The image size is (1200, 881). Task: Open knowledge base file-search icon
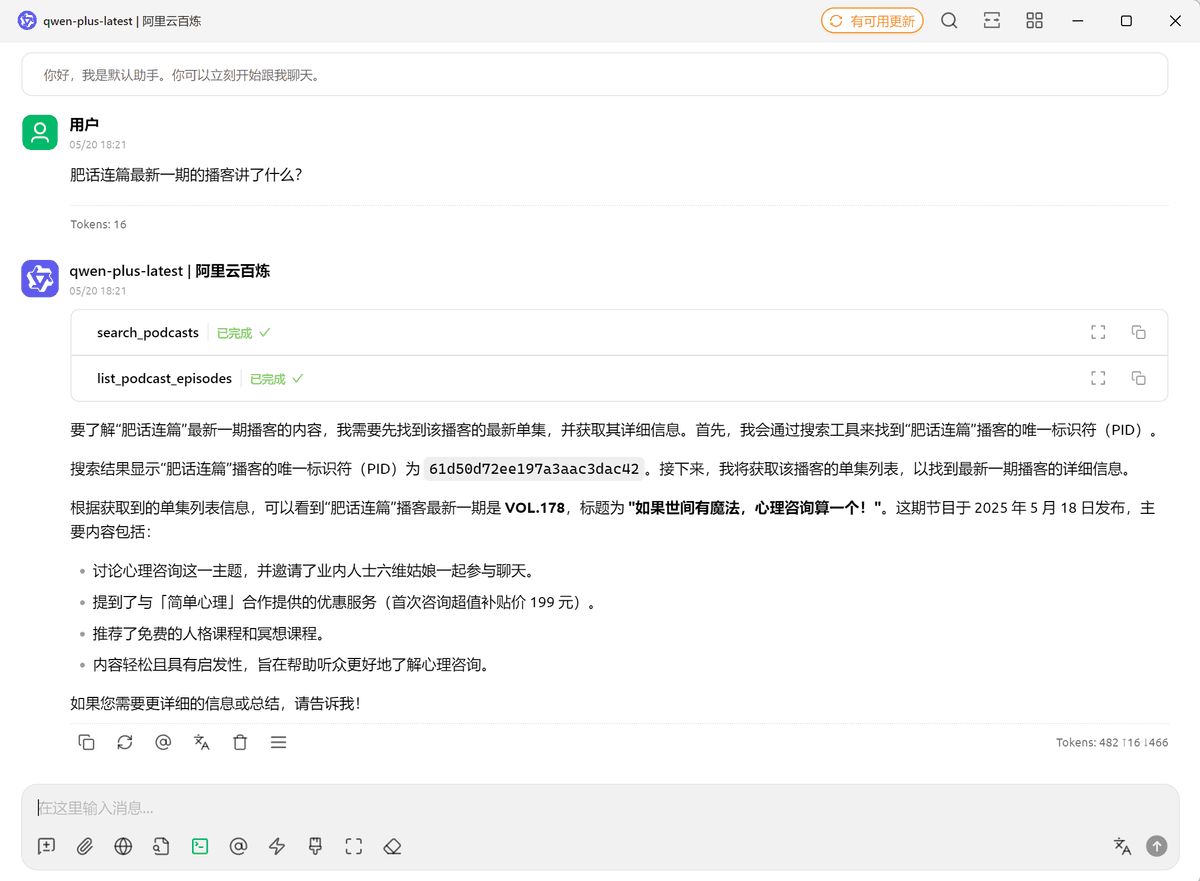161,846
